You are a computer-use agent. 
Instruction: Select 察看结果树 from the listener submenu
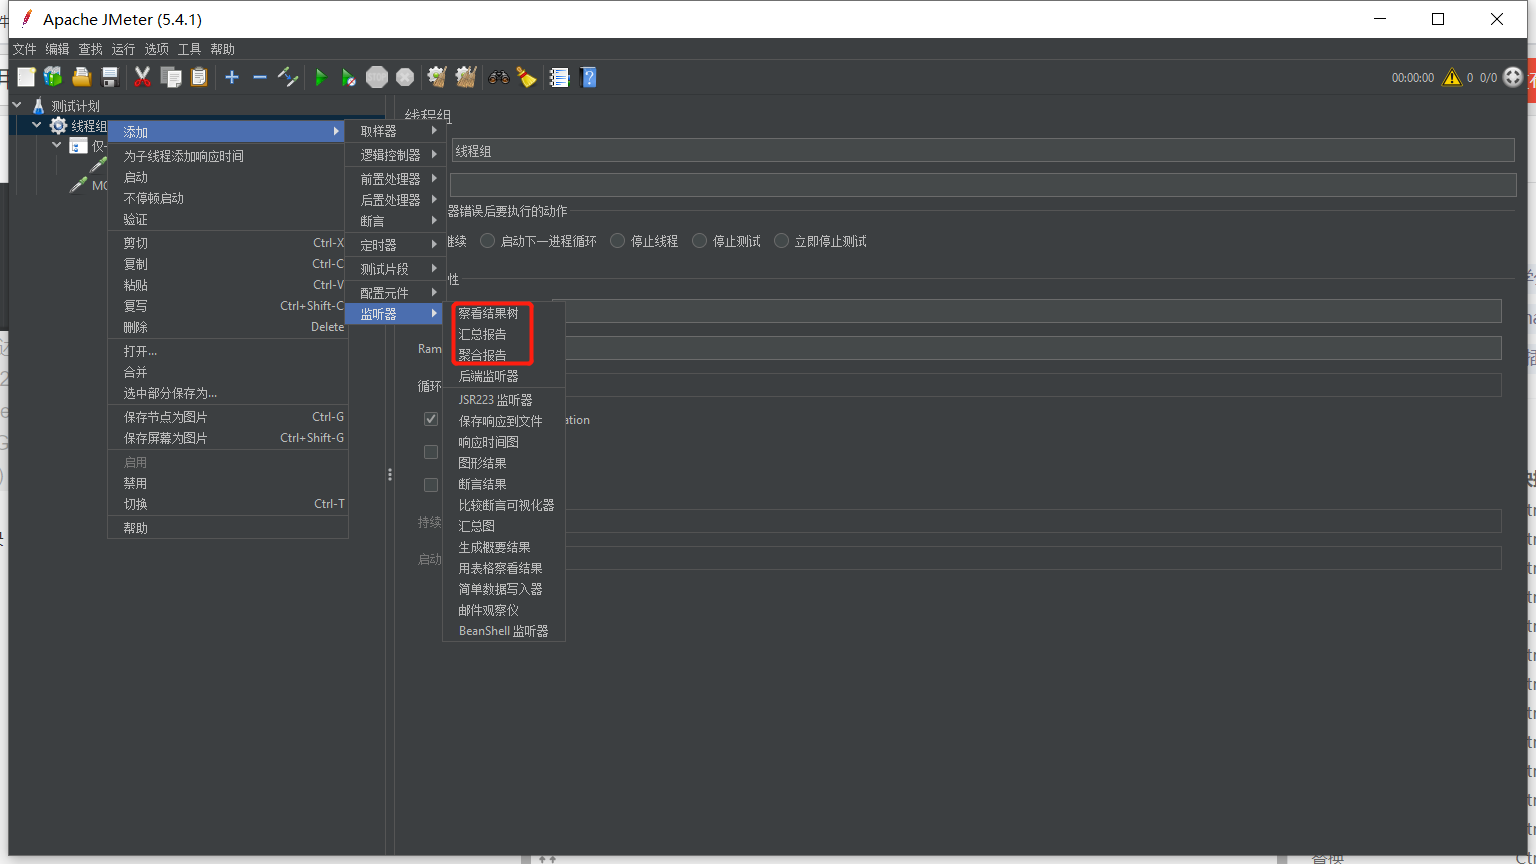coord(487,311)
